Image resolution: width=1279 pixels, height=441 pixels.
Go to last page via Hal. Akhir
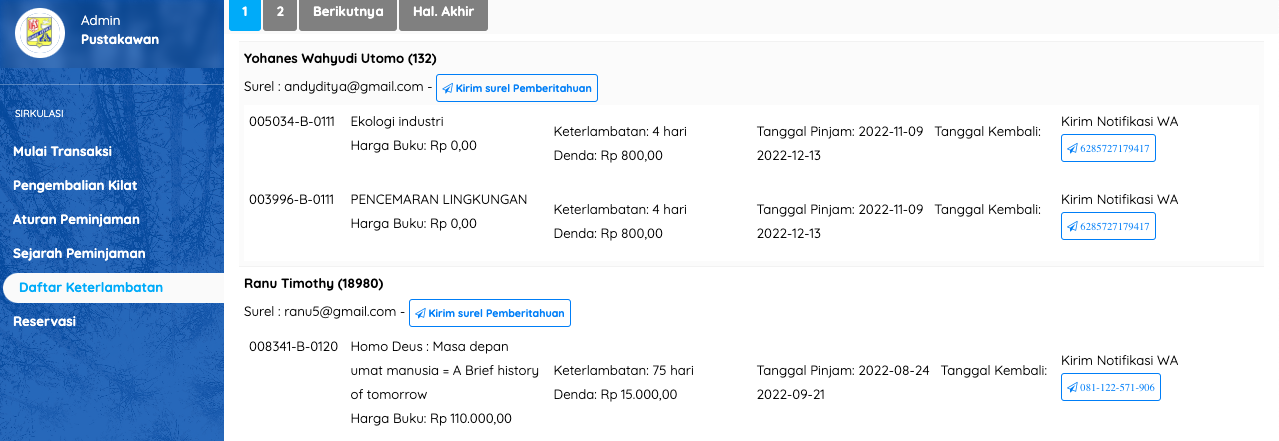(443, 13)
